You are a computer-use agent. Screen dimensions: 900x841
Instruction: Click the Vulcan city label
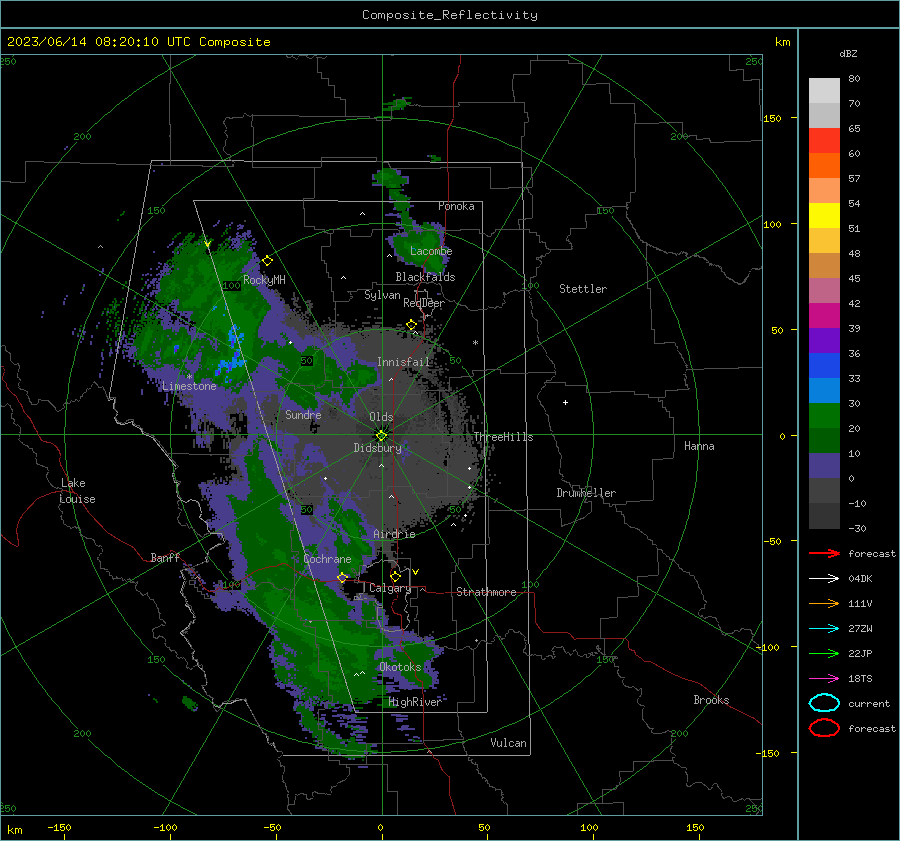508,743
